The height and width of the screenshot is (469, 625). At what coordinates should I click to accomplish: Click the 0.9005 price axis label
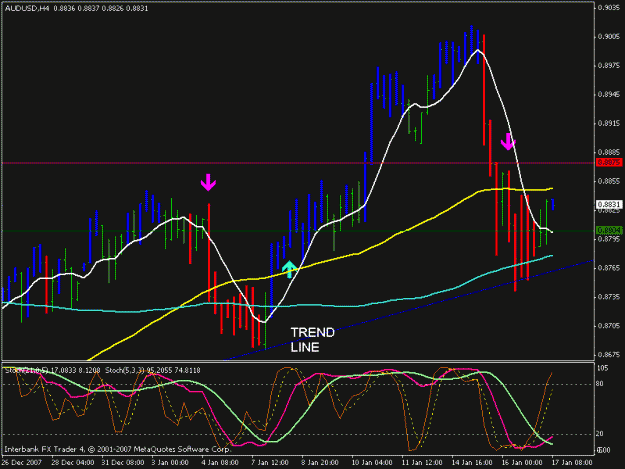tap(609, 37)
